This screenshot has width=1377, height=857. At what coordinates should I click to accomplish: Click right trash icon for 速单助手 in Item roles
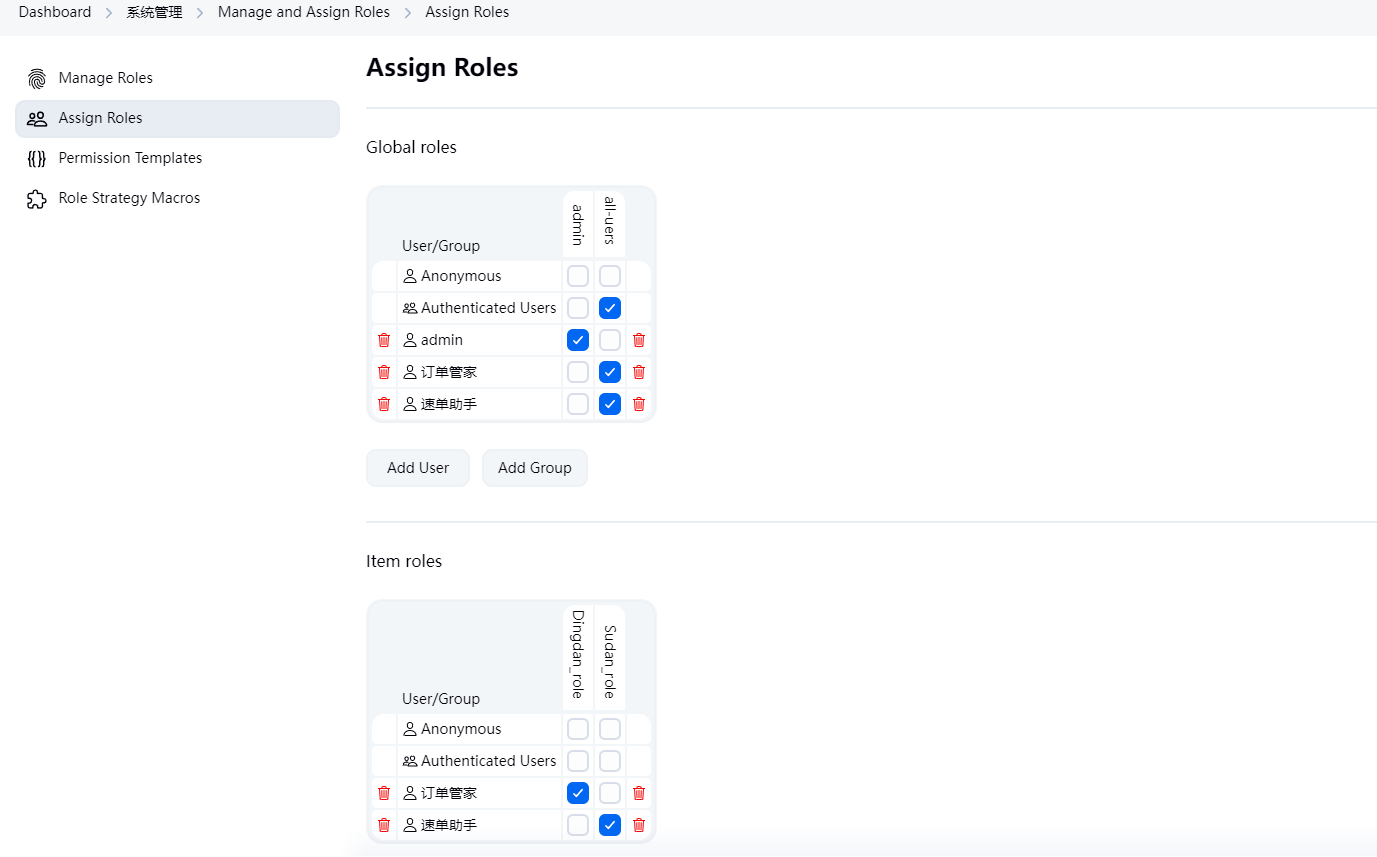click(639, 825)
